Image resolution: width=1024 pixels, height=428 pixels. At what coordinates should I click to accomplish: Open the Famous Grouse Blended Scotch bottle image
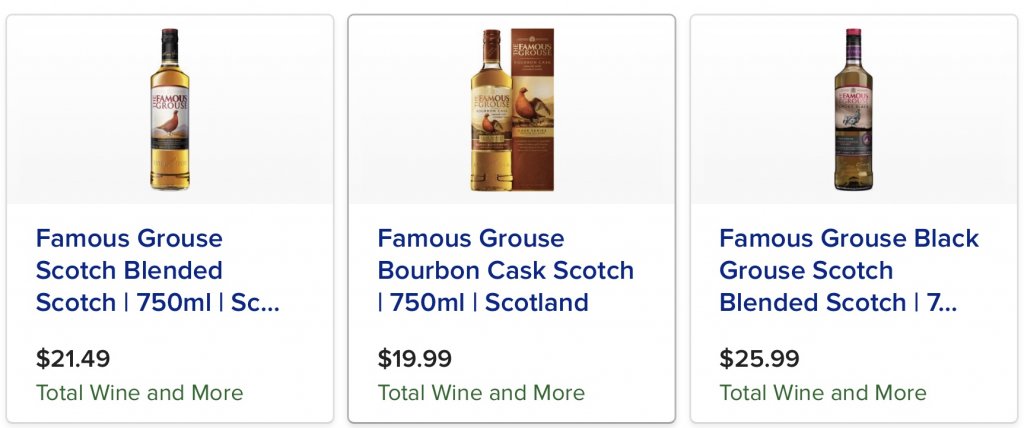(170, 109)
